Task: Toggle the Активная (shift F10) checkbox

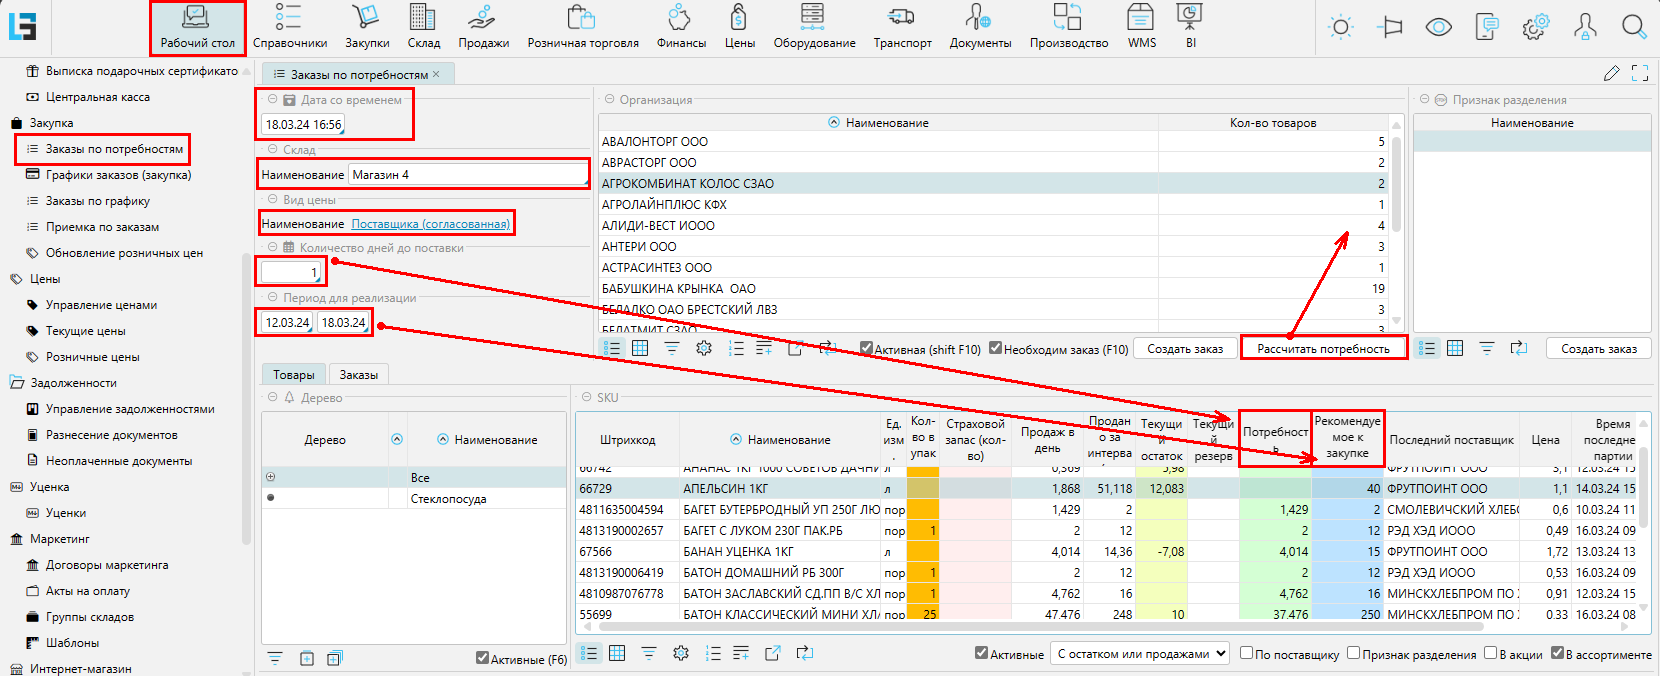Action: pyautogui.click(x=867, y=348)
